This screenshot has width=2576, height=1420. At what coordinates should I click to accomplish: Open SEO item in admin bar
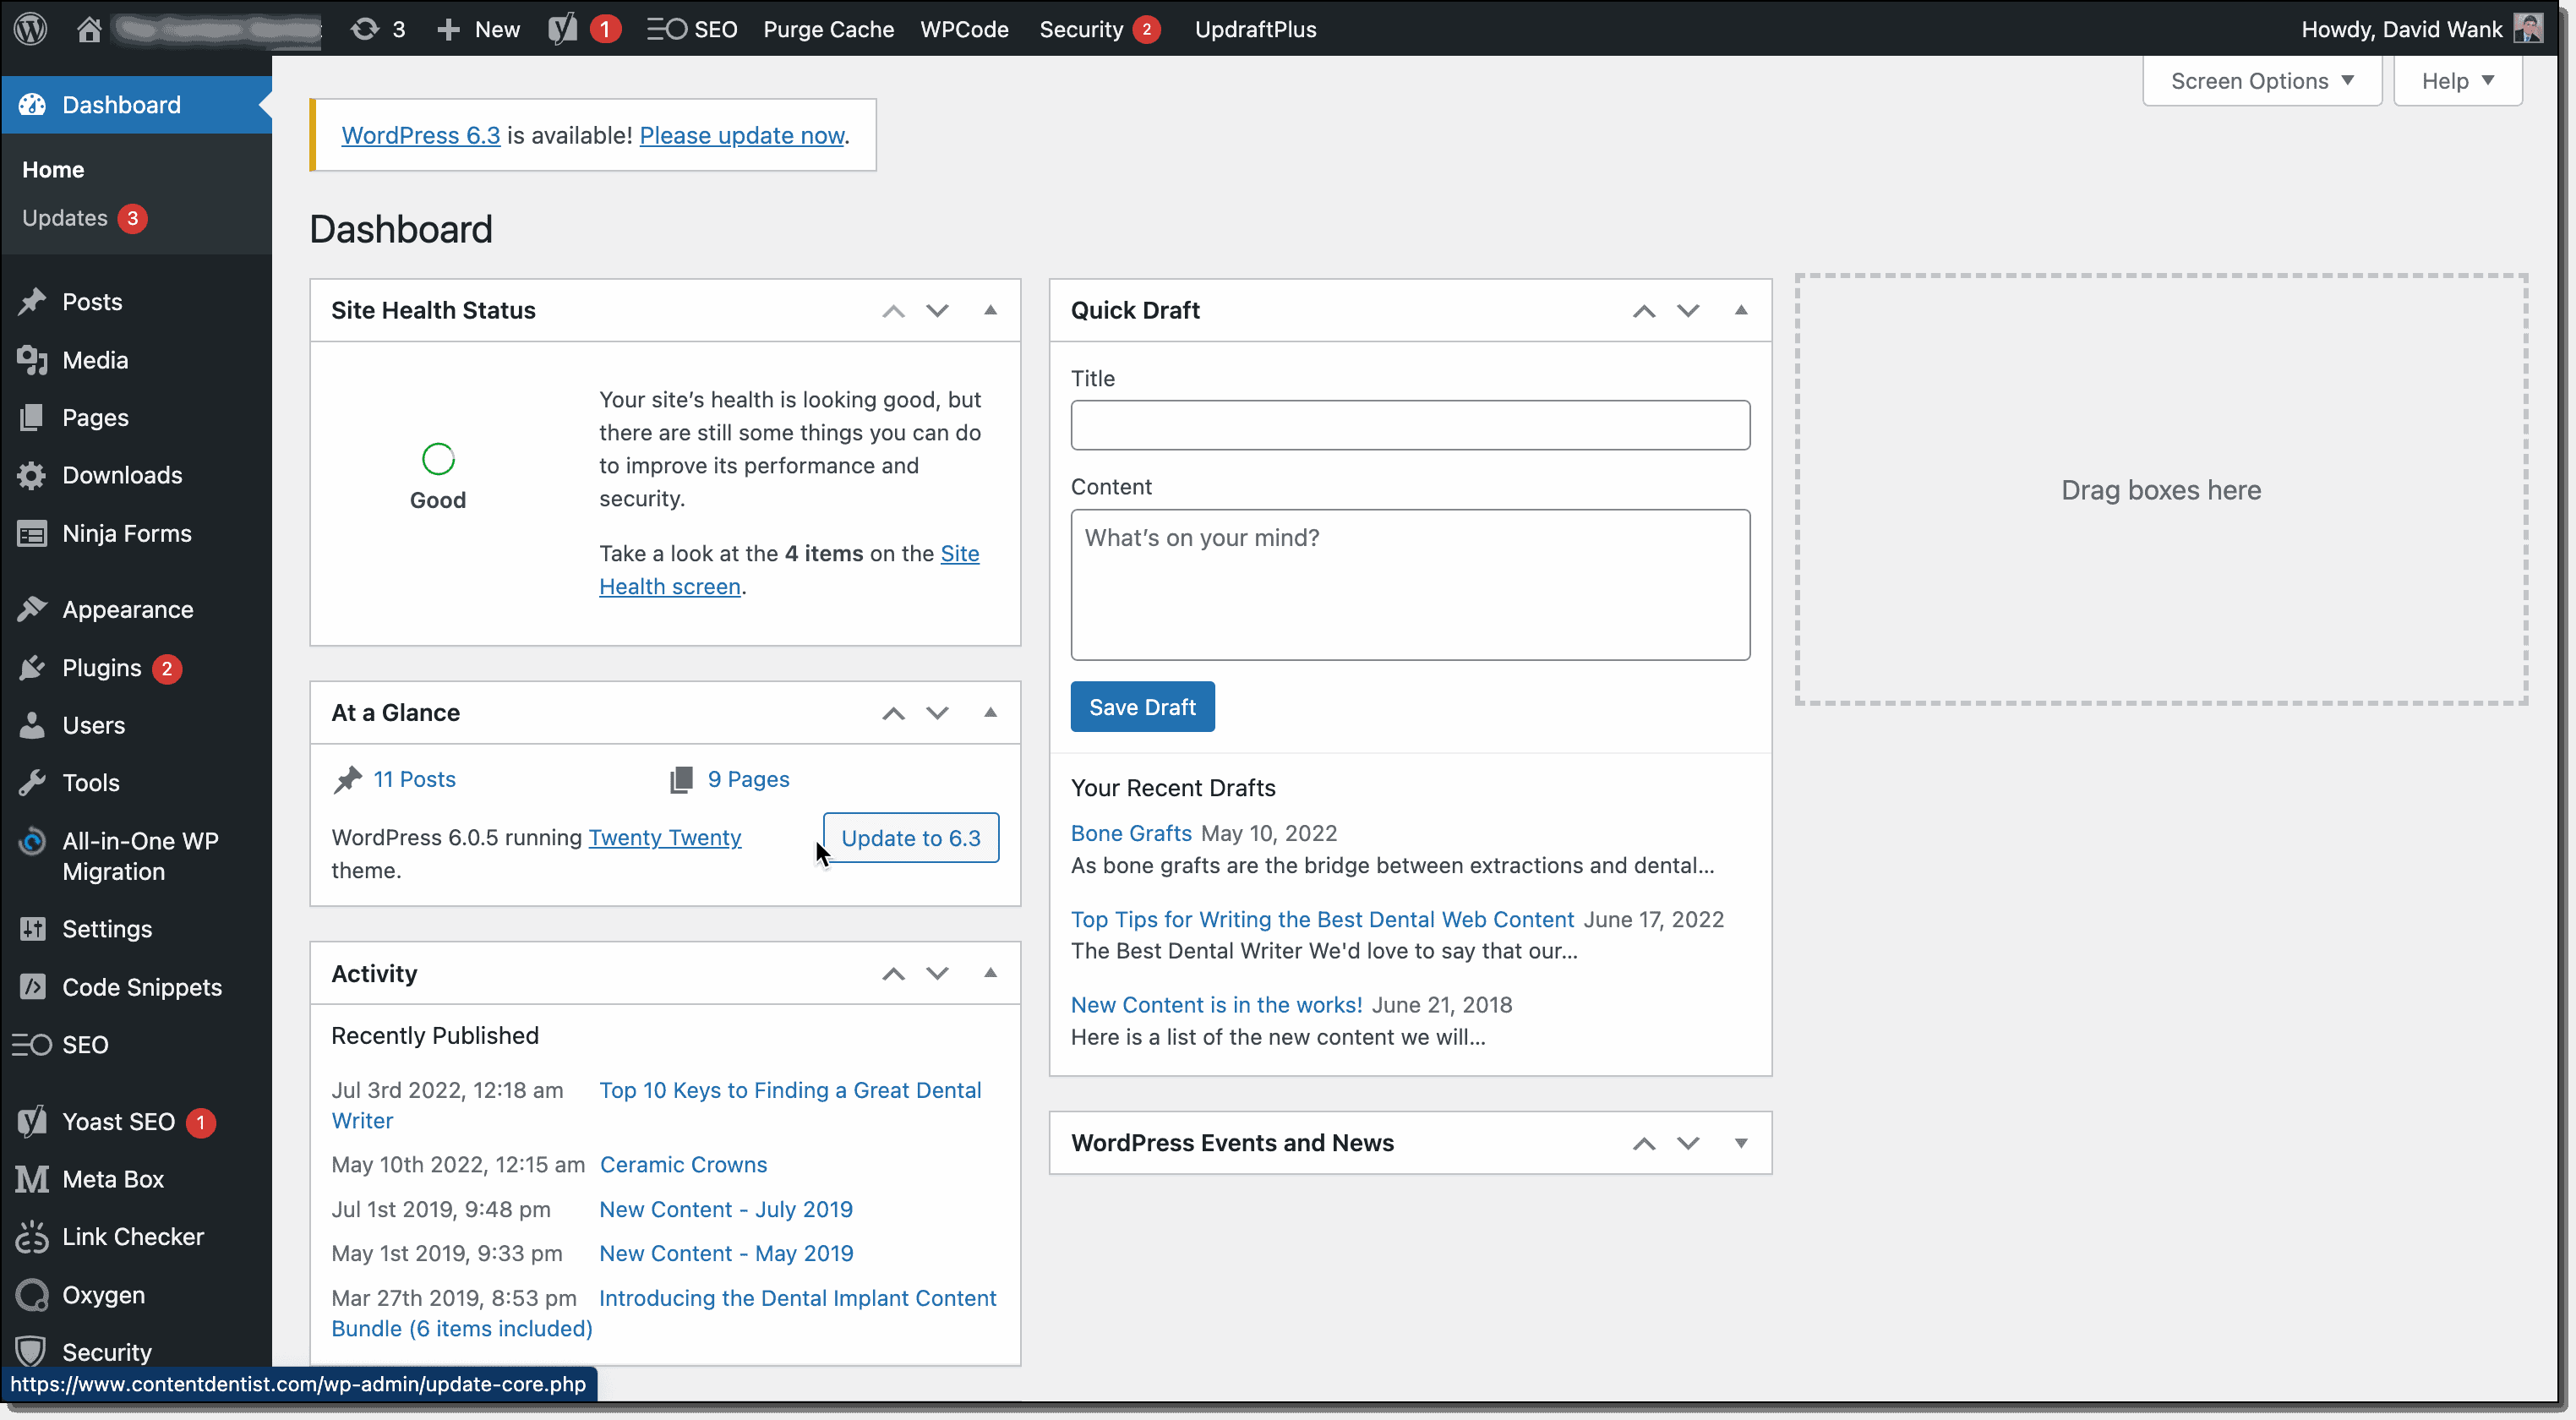coord(692,29)
